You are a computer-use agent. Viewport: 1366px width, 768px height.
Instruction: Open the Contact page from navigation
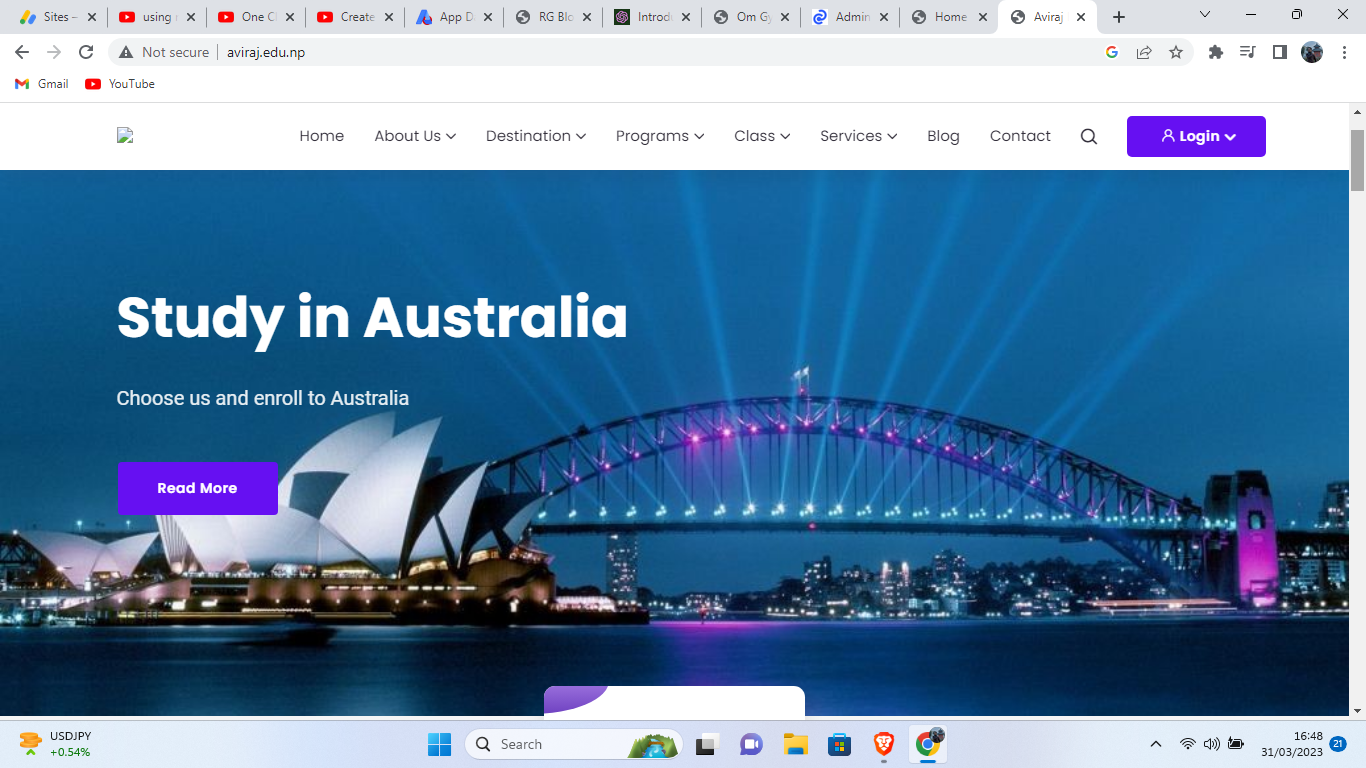[1020, 136]
